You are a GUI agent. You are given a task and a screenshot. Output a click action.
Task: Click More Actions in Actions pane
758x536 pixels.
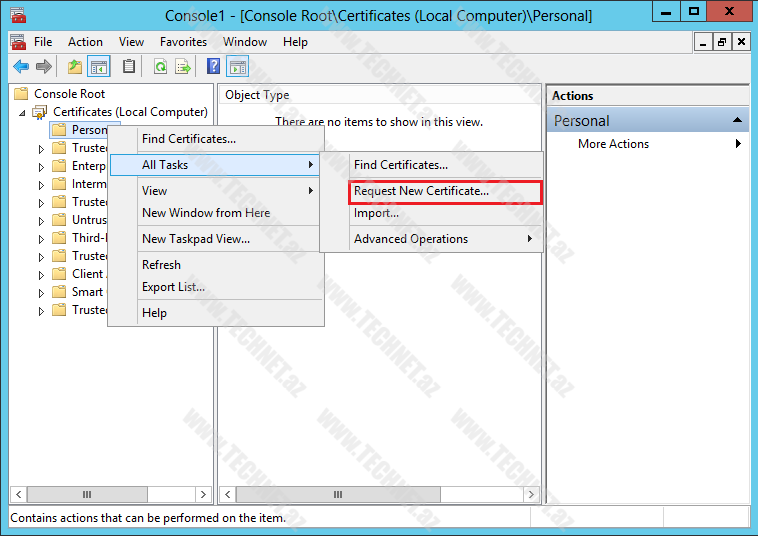point(613,144)
